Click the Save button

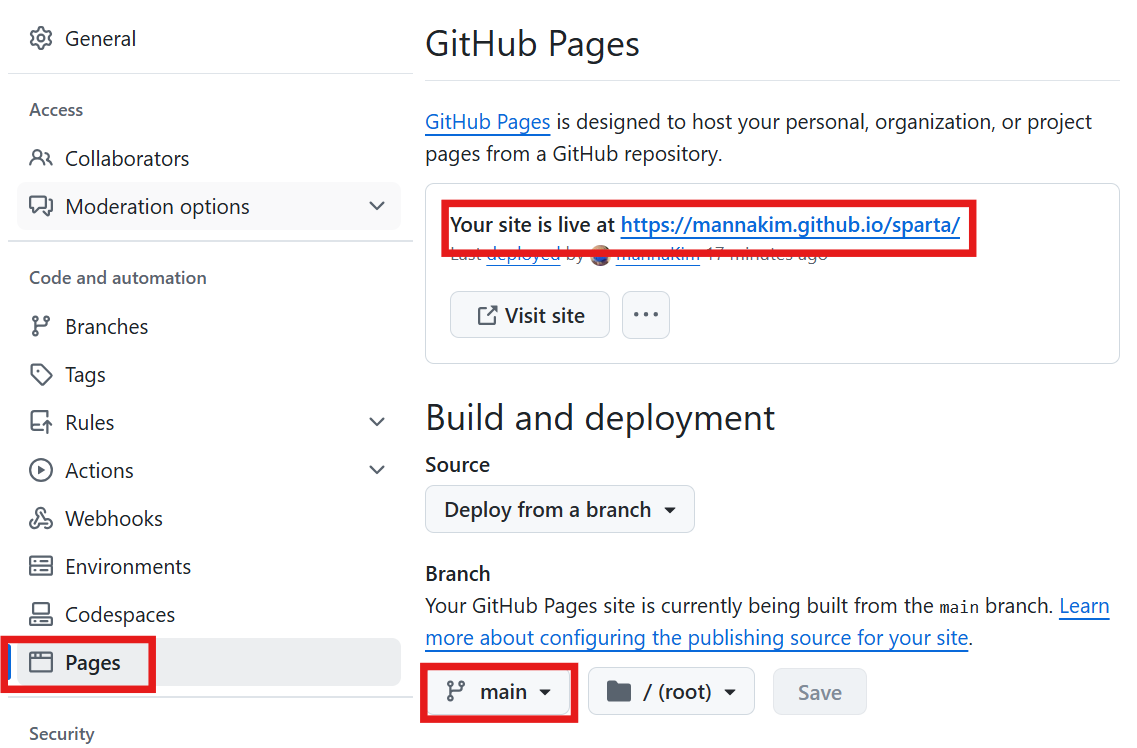click(819, 691)
